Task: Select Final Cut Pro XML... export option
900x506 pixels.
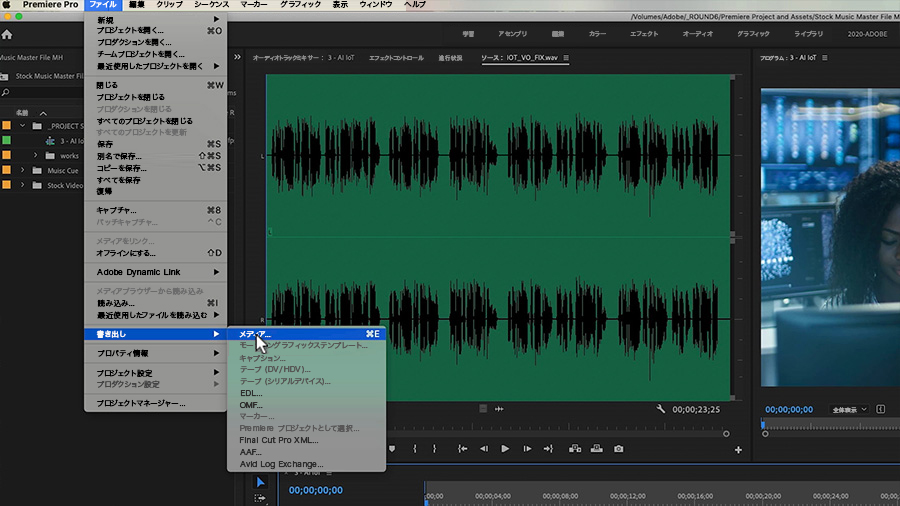Action: tap(279, 440)
